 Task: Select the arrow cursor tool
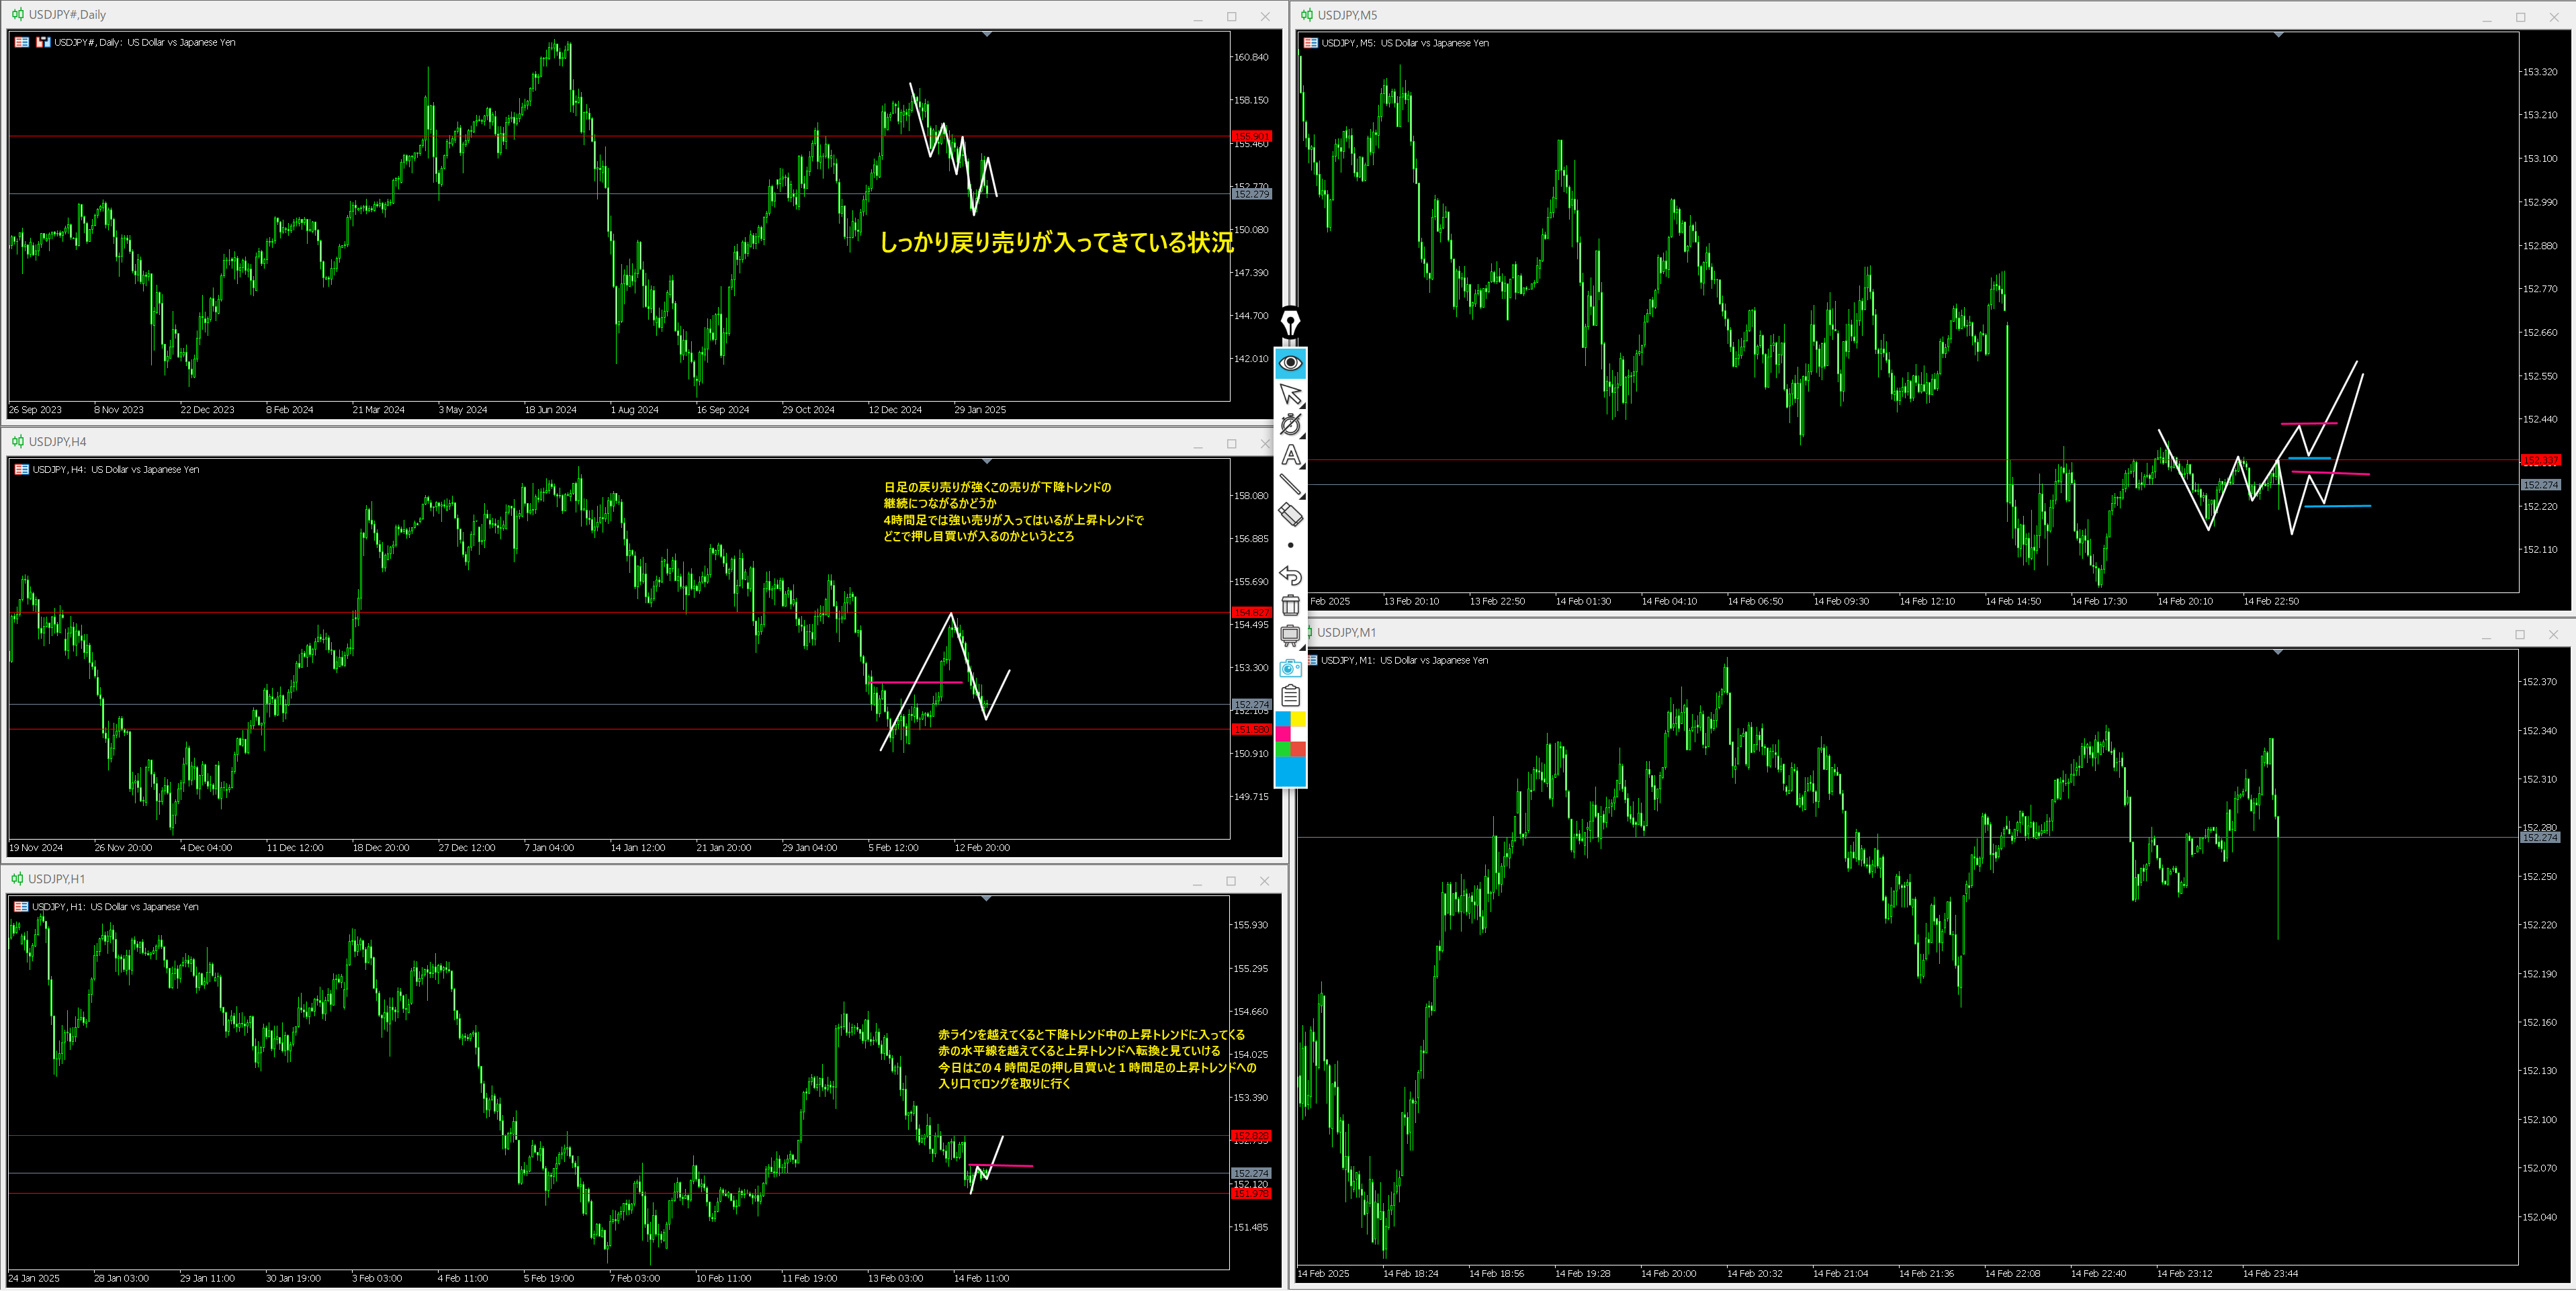click(1290, 393)
